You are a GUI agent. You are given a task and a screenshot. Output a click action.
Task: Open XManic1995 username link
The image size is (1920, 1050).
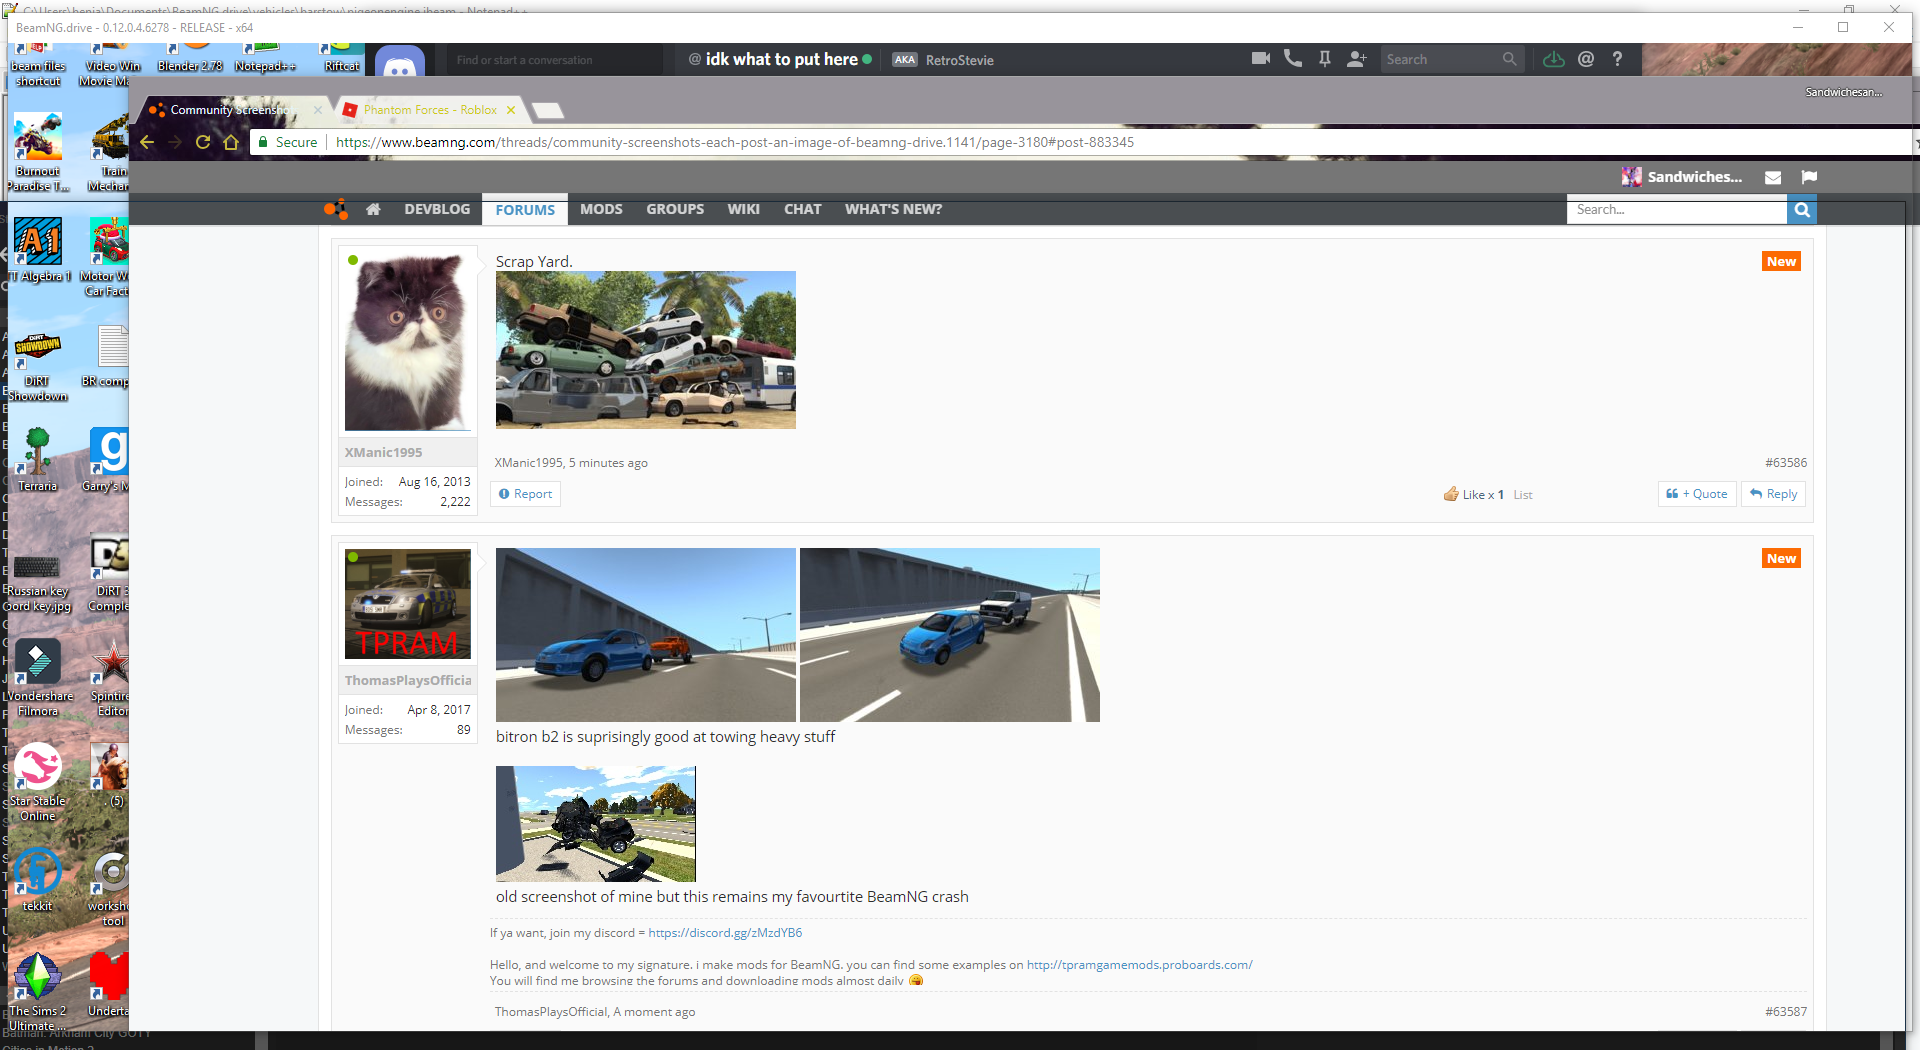pos(384,452)
